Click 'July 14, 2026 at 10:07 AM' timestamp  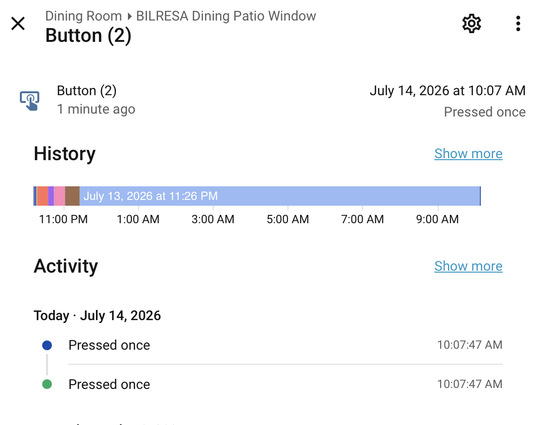447,91
